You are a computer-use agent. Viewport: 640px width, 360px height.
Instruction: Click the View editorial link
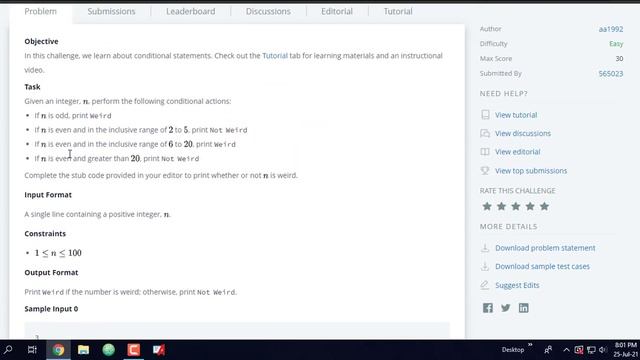(x=518, y=152)
